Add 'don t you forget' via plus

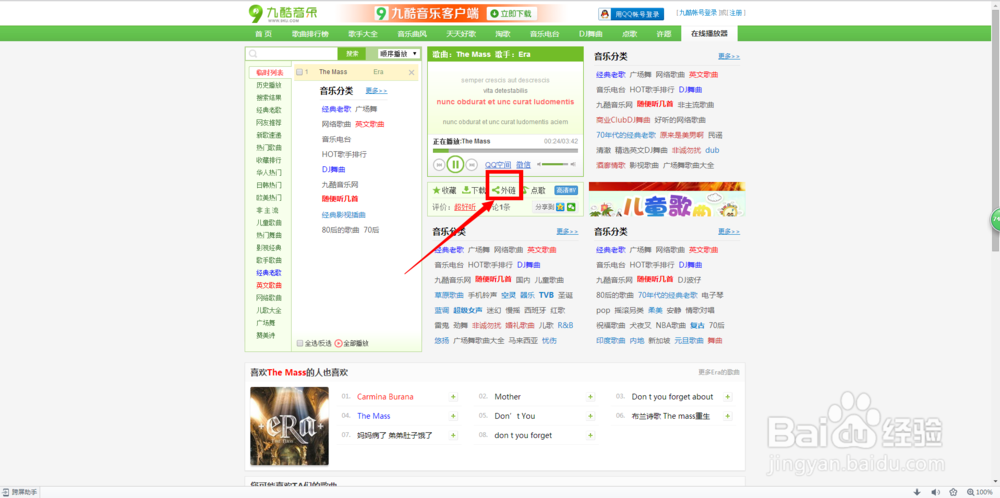pyautogui.click(x=591, y=436)
